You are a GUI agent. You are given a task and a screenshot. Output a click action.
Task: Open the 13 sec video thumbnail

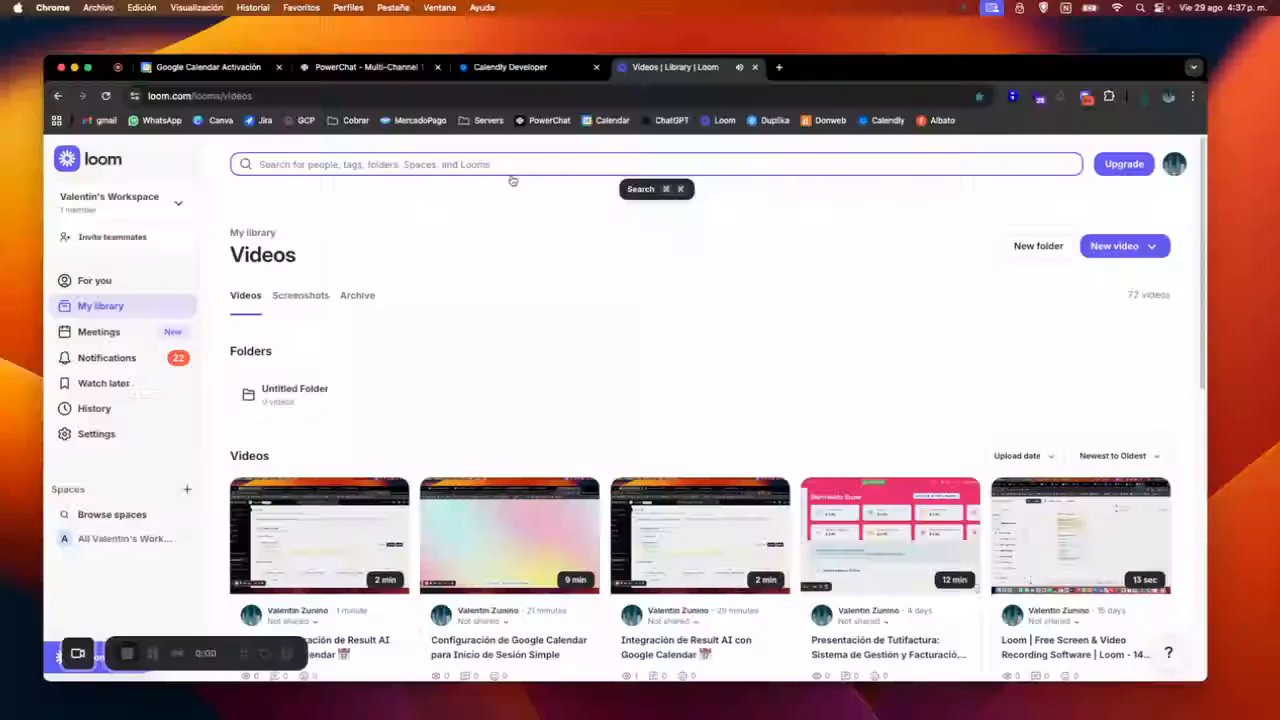coord(1081,536)
